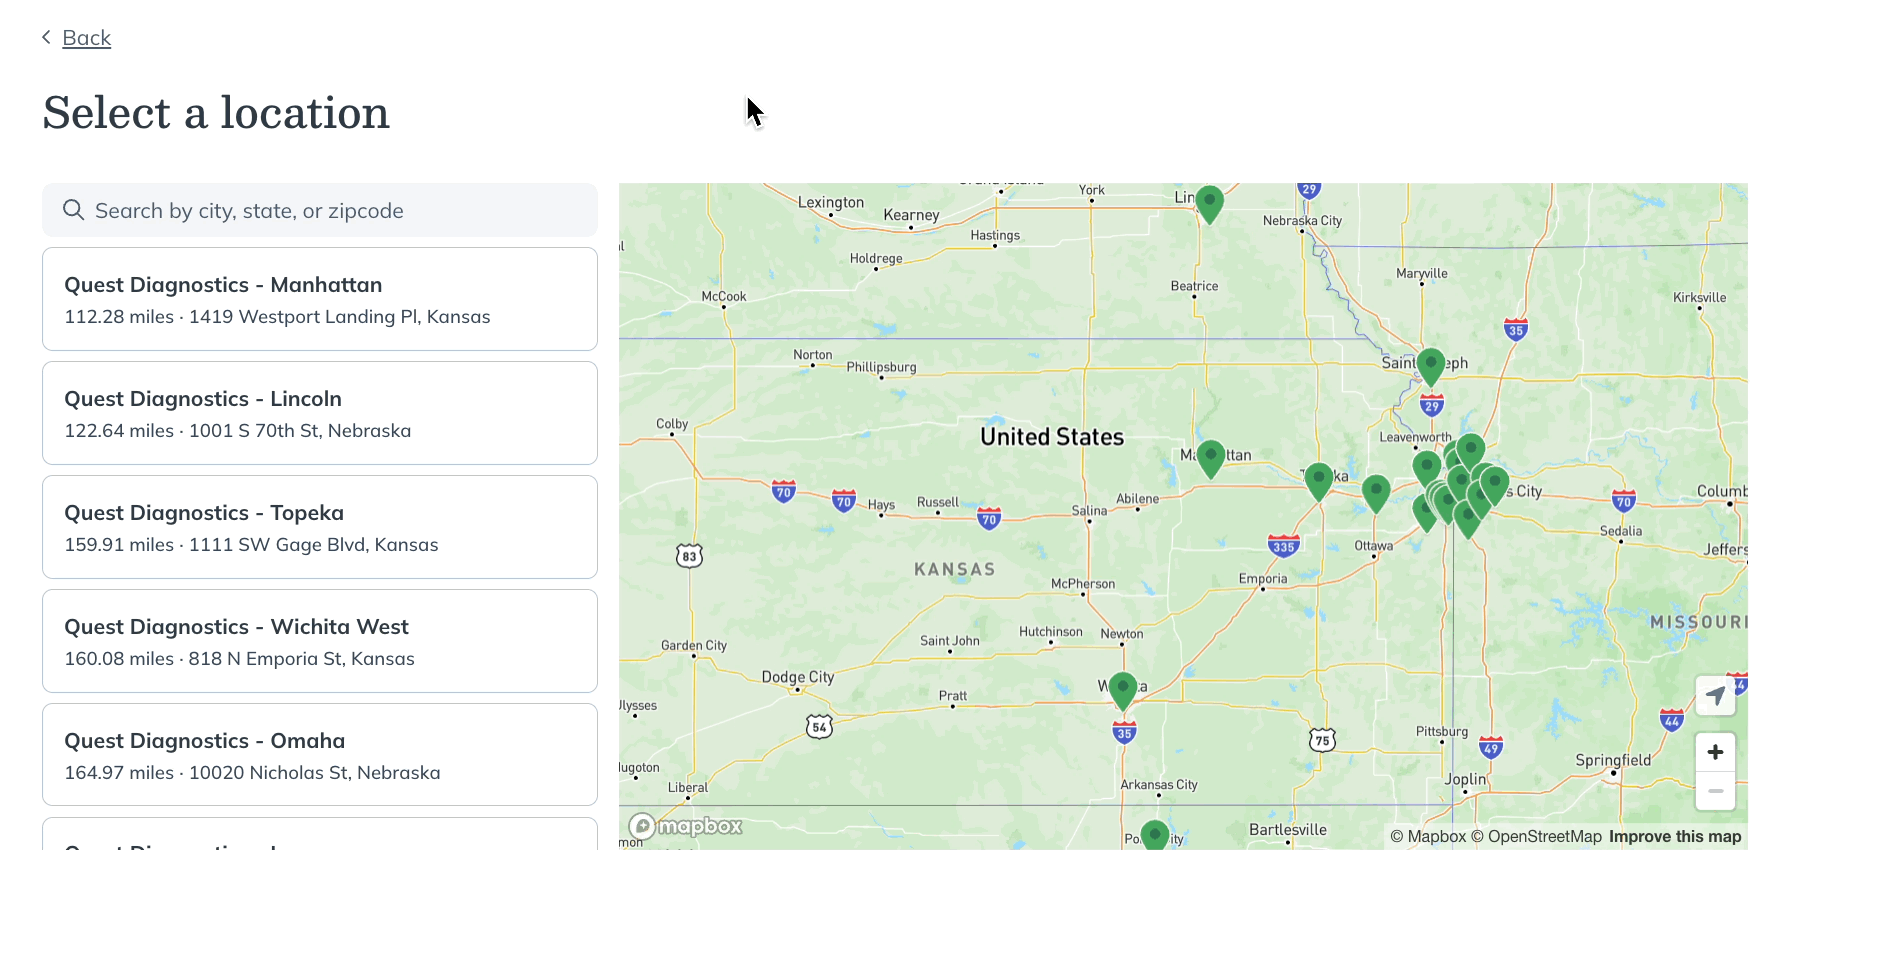Click the green pin between Topeka and Kansas City
This screenshot has width=1880, height=972.
coord(1376,493)
